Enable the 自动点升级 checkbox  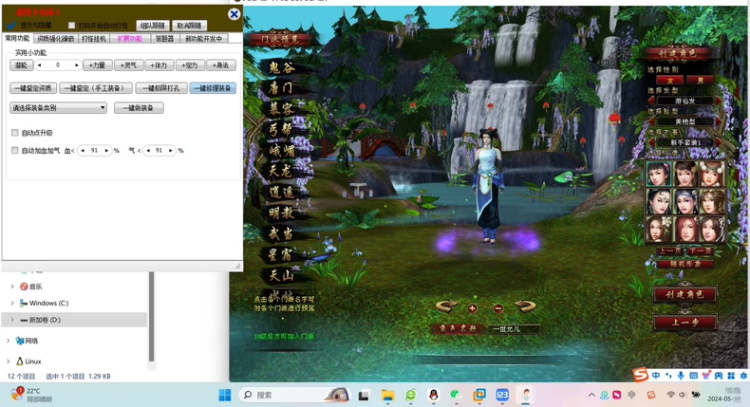click(14, 132)
